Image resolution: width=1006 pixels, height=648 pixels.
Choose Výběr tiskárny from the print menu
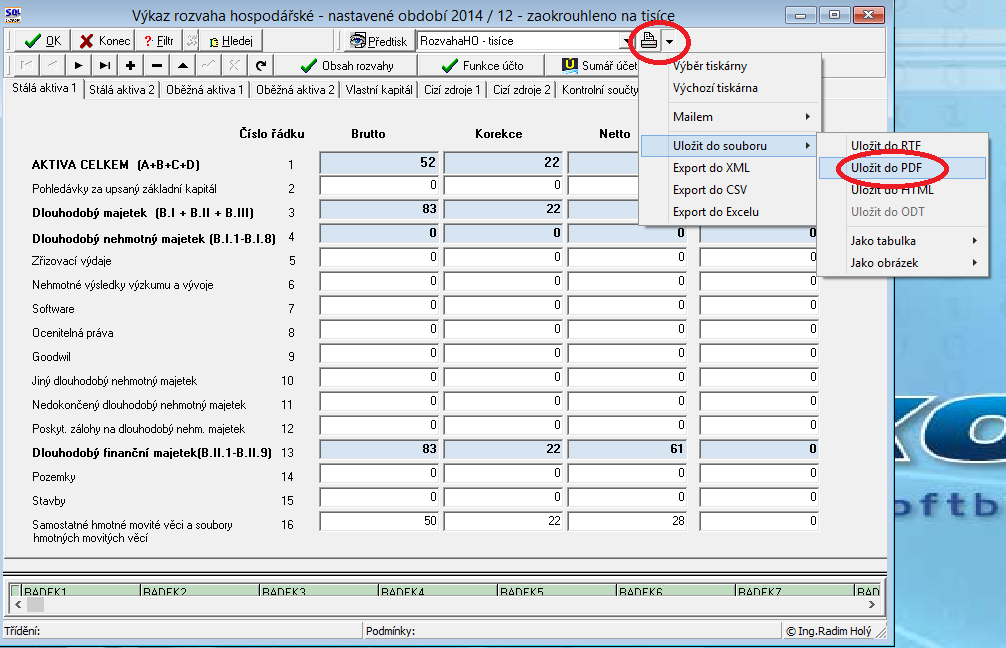click(730, 66)
